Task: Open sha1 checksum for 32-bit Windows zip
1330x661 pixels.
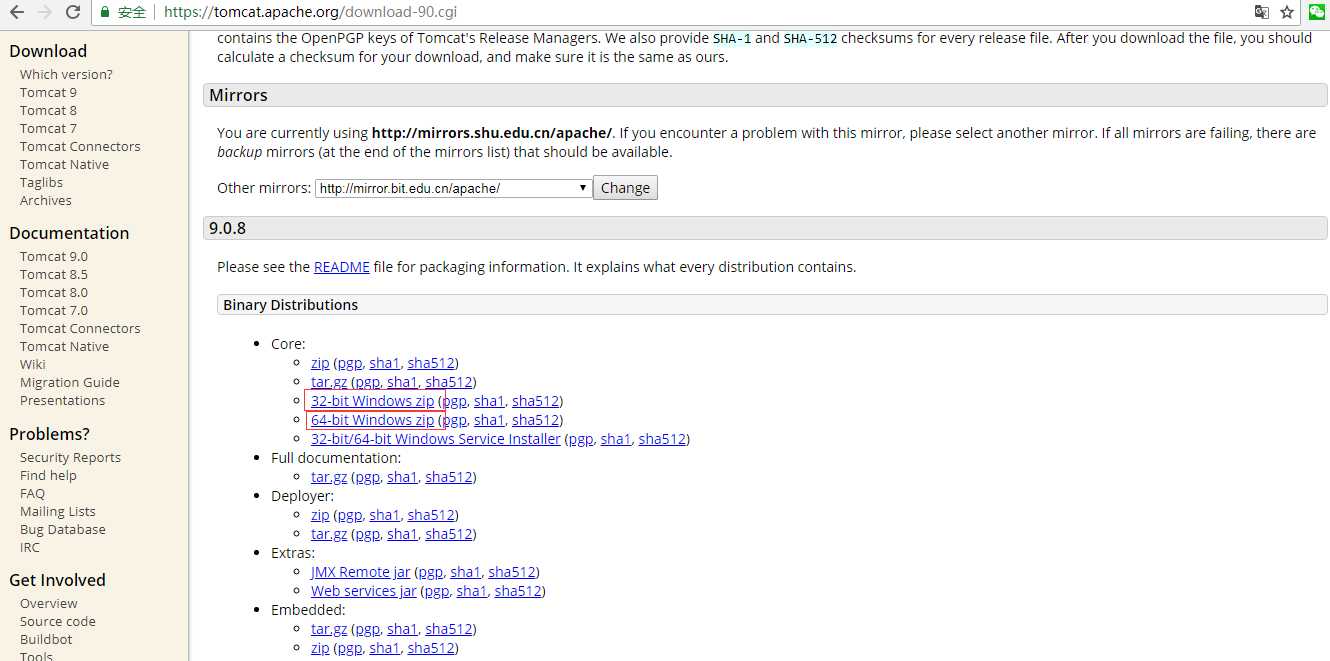Action: coord(489,401)
